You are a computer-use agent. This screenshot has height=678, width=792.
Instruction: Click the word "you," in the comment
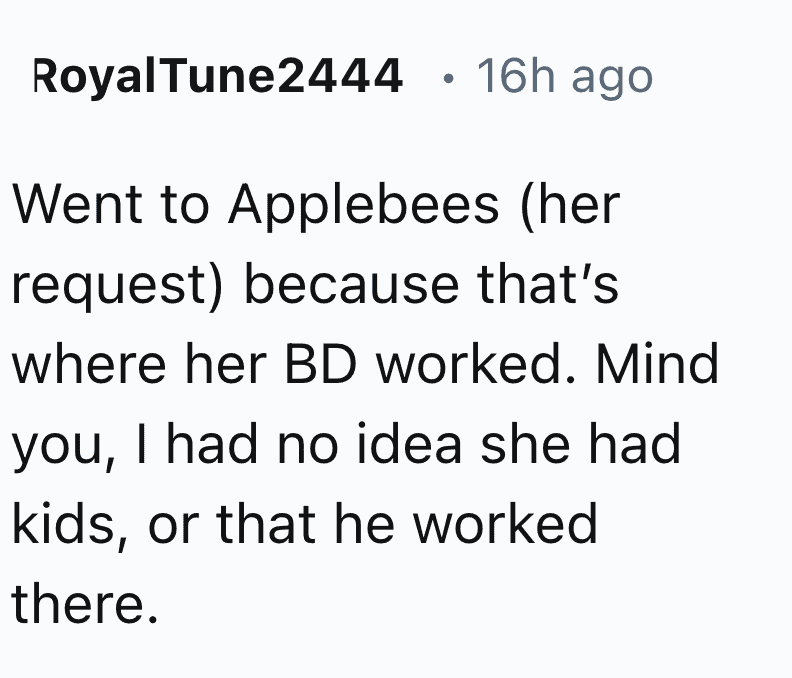coord(64,447)
